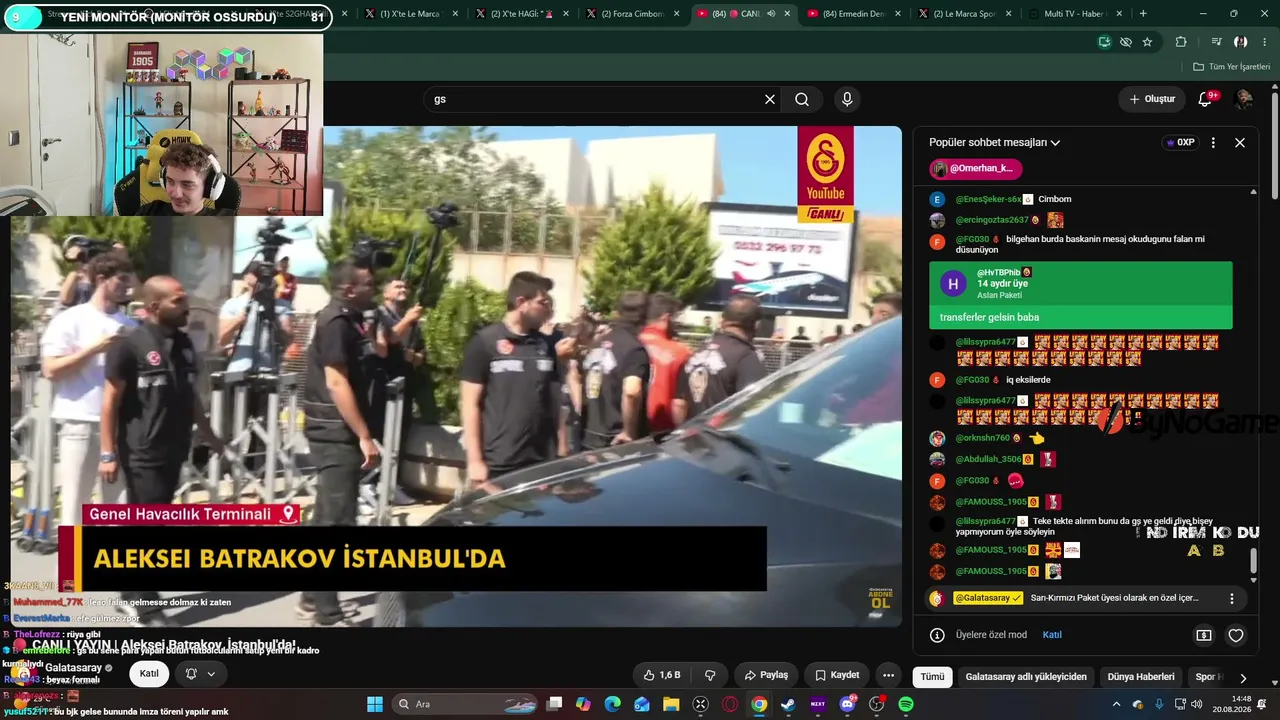Image resolution: width=1280 pixels, height=720 pixels.
Task: Click the @HvTBPhib membership message
Action: pyautogui.click(x=1081, y=295)
